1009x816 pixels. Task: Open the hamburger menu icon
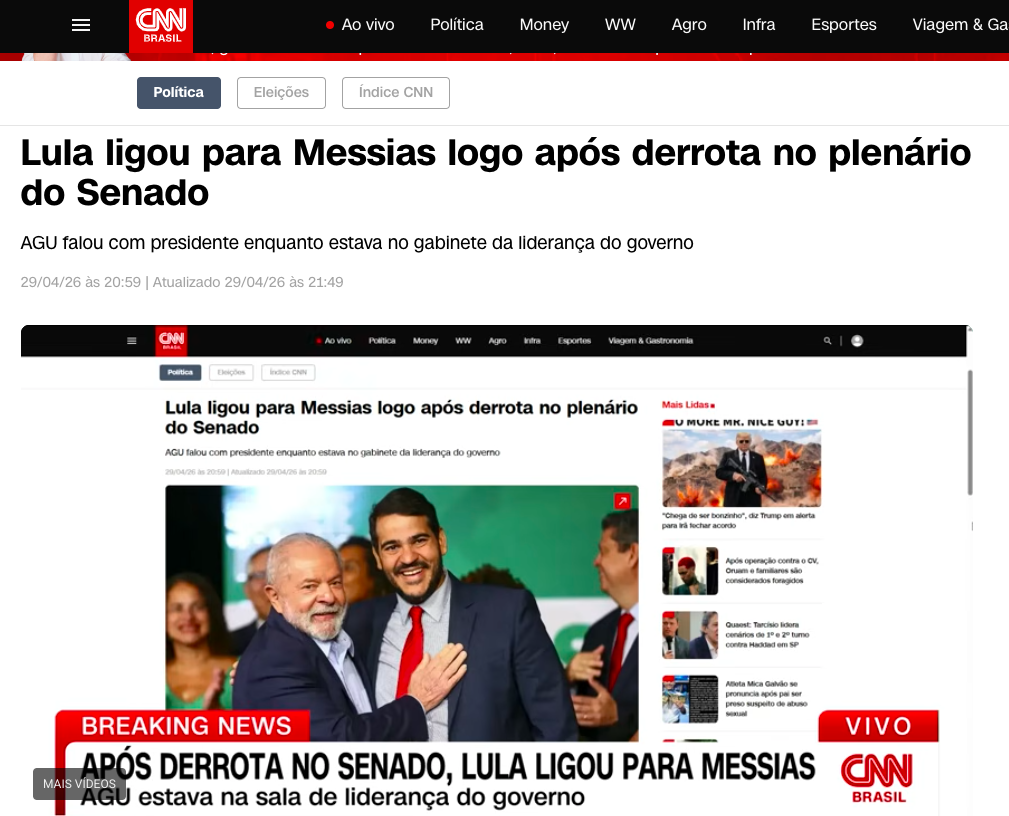tap(80, 26)
